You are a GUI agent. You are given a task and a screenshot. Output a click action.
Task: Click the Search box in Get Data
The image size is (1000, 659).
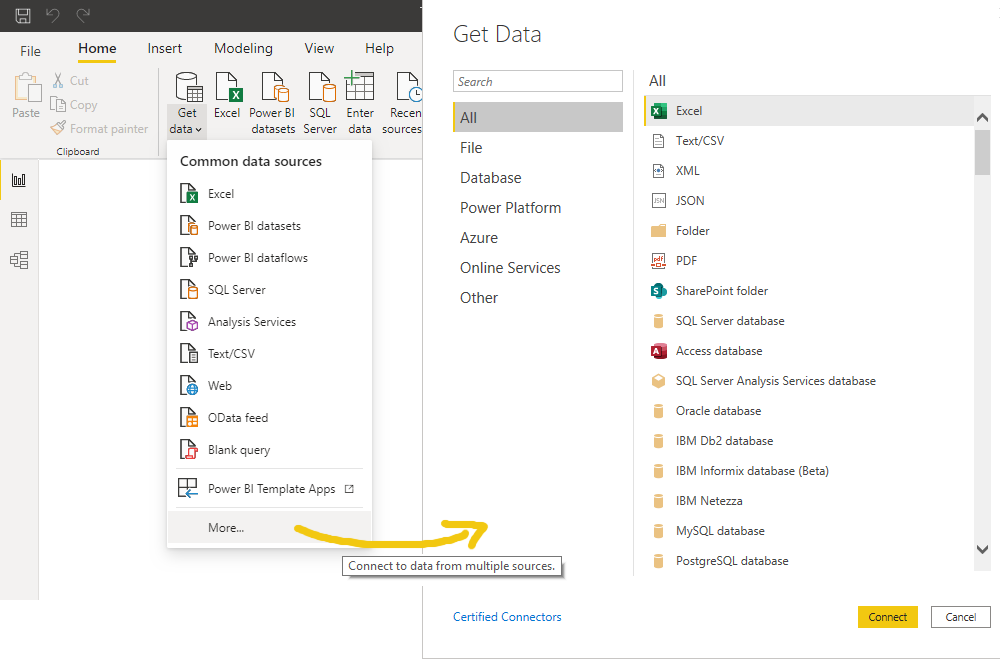click(538, 82)
